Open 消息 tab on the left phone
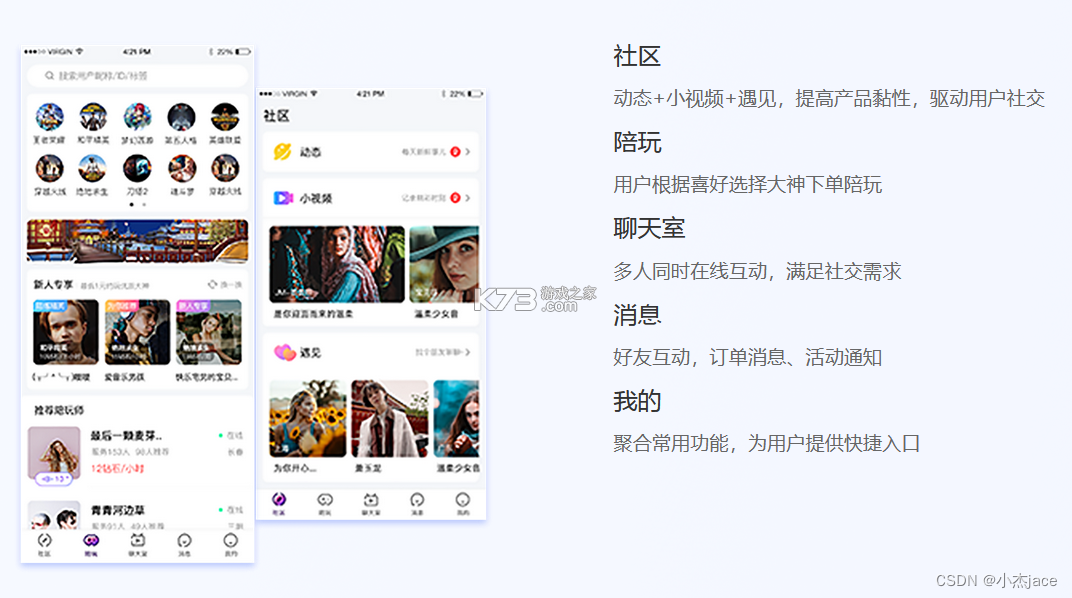 (x=185, y=545)
